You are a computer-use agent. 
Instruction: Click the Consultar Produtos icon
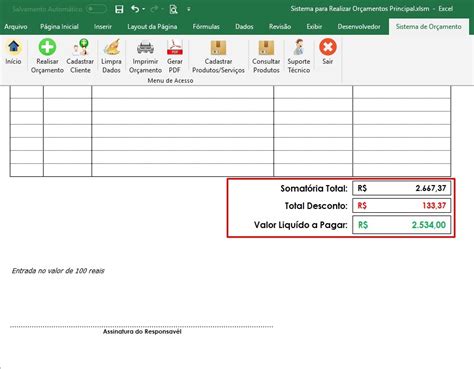[x=266, y=48]
